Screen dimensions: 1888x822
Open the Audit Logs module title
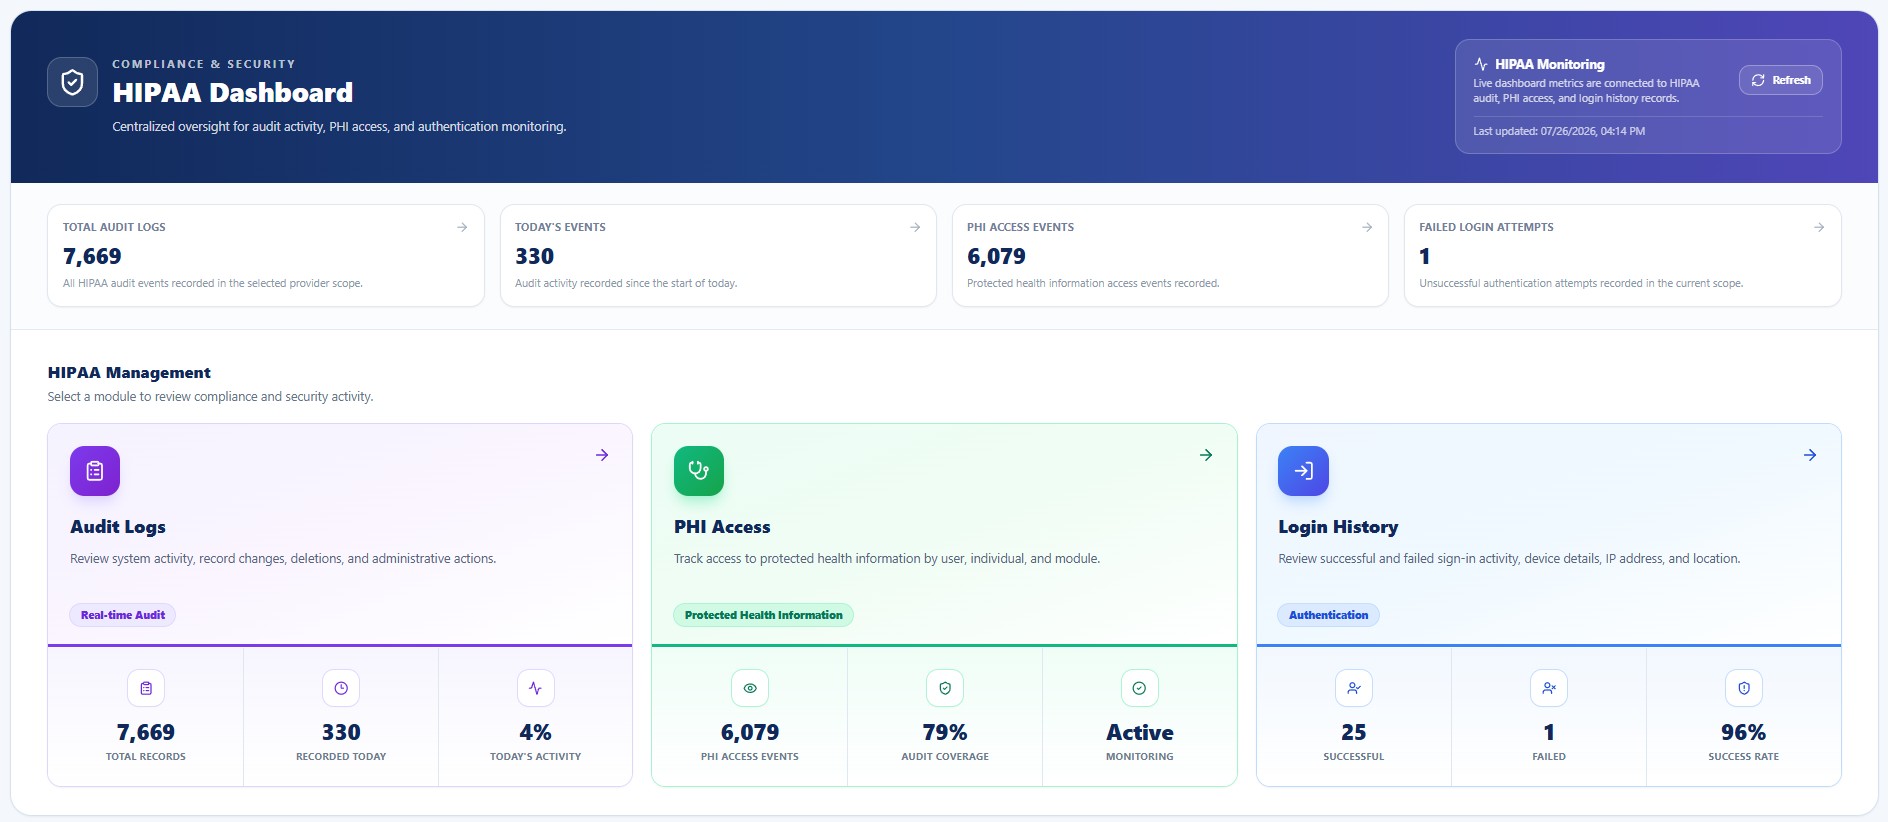coord(118,527)
